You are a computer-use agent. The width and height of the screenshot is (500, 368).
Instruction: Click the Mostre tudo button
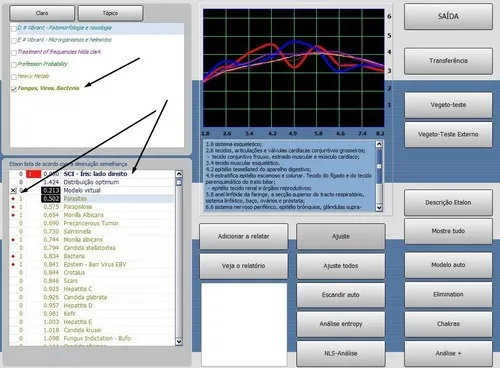(x=448, y=231)
